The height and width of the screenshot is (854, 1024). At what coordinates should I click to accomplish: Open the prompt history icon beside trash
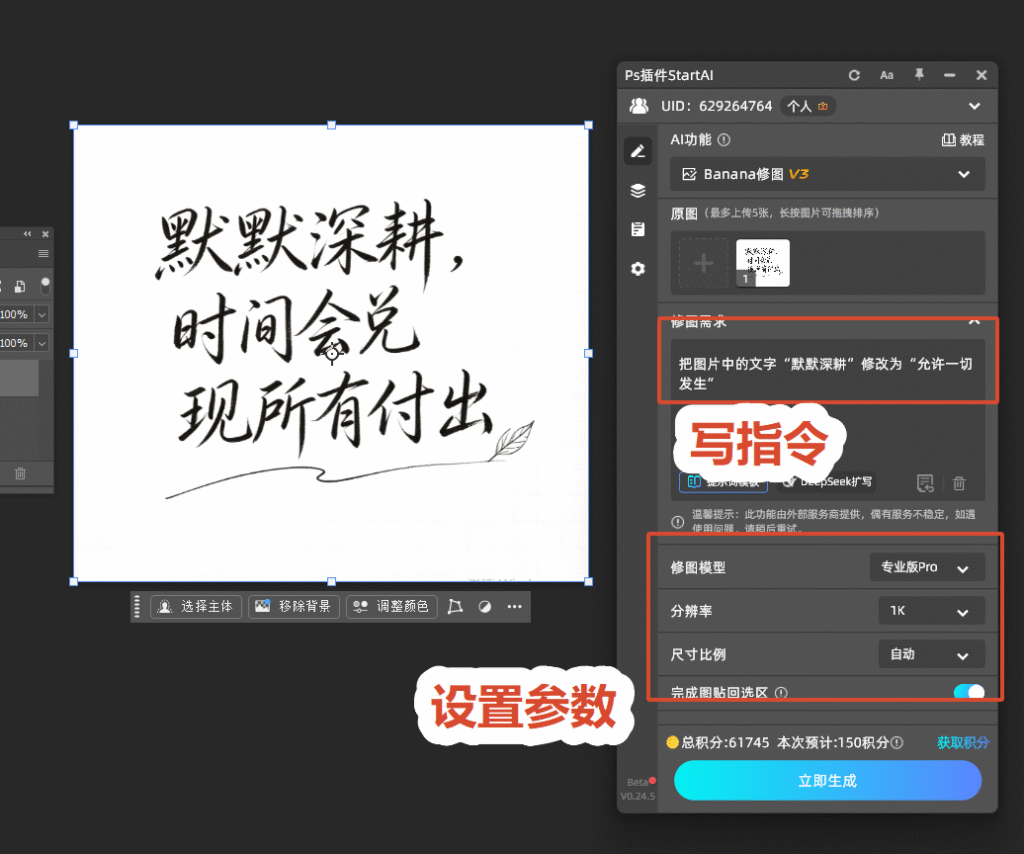(925, 482)
